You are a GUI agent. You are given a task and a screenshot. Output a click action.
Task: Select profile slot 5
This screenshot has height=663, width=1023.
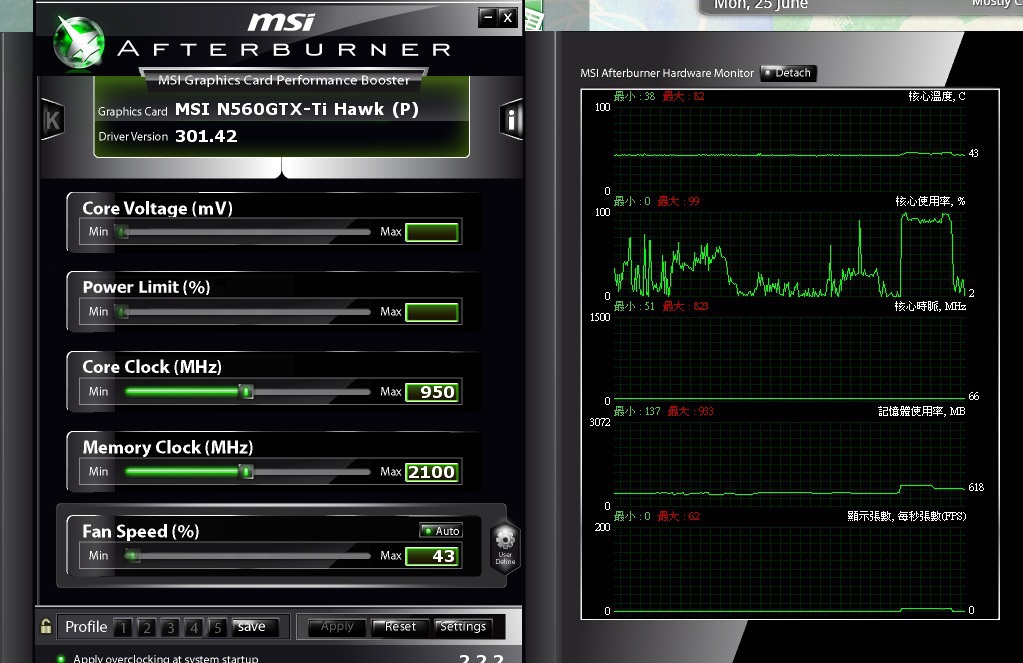click(217, 627)
